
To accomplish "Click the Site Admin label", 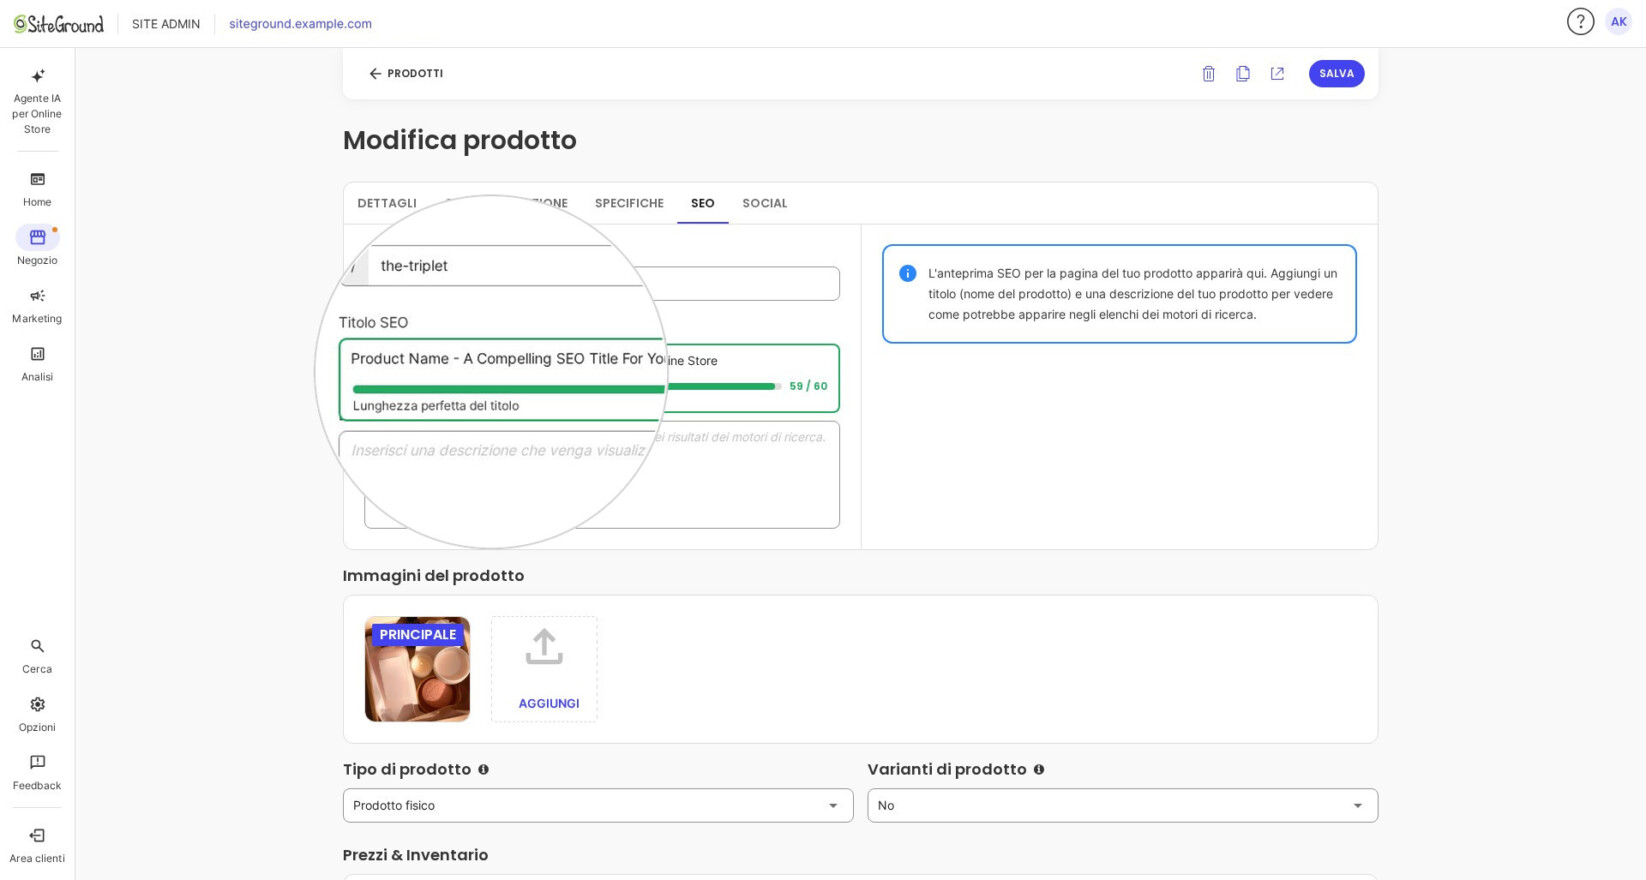I will (166, 24).
